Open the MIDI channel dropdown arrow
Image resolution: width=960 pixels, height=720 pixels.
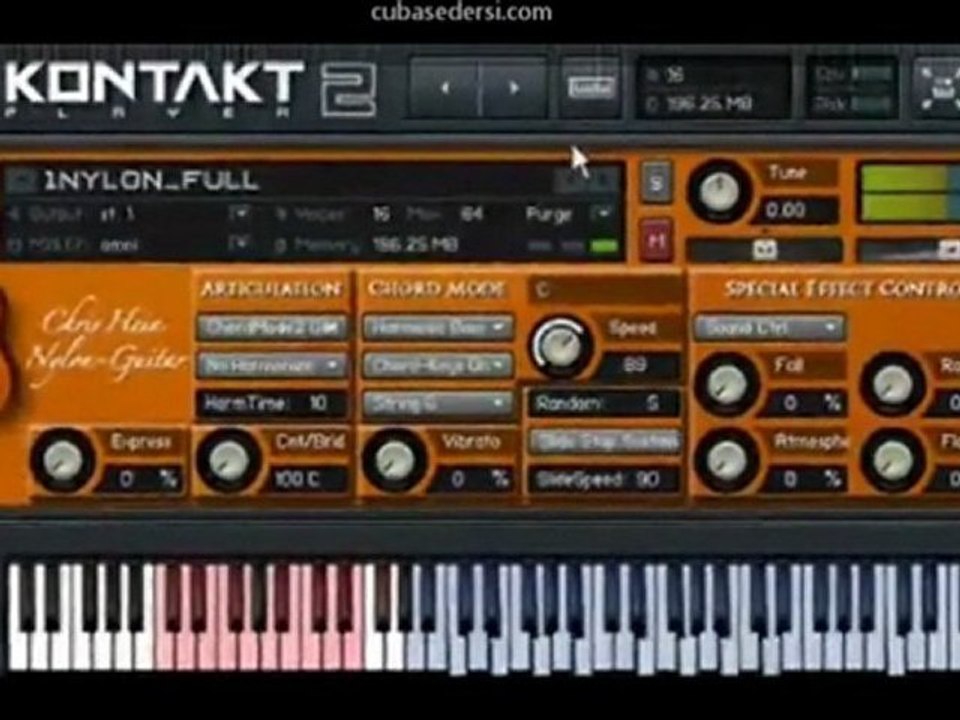tap(239, 244)
